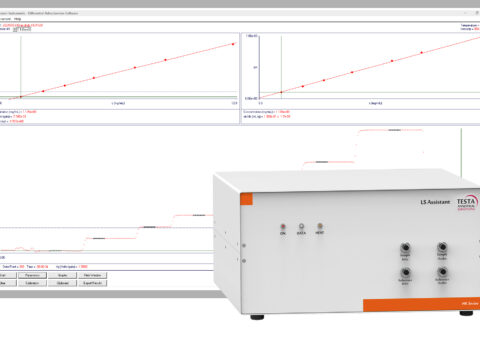Click the Calibration button
This screenshot has height=360, width=480.
(x=32, y=283)
